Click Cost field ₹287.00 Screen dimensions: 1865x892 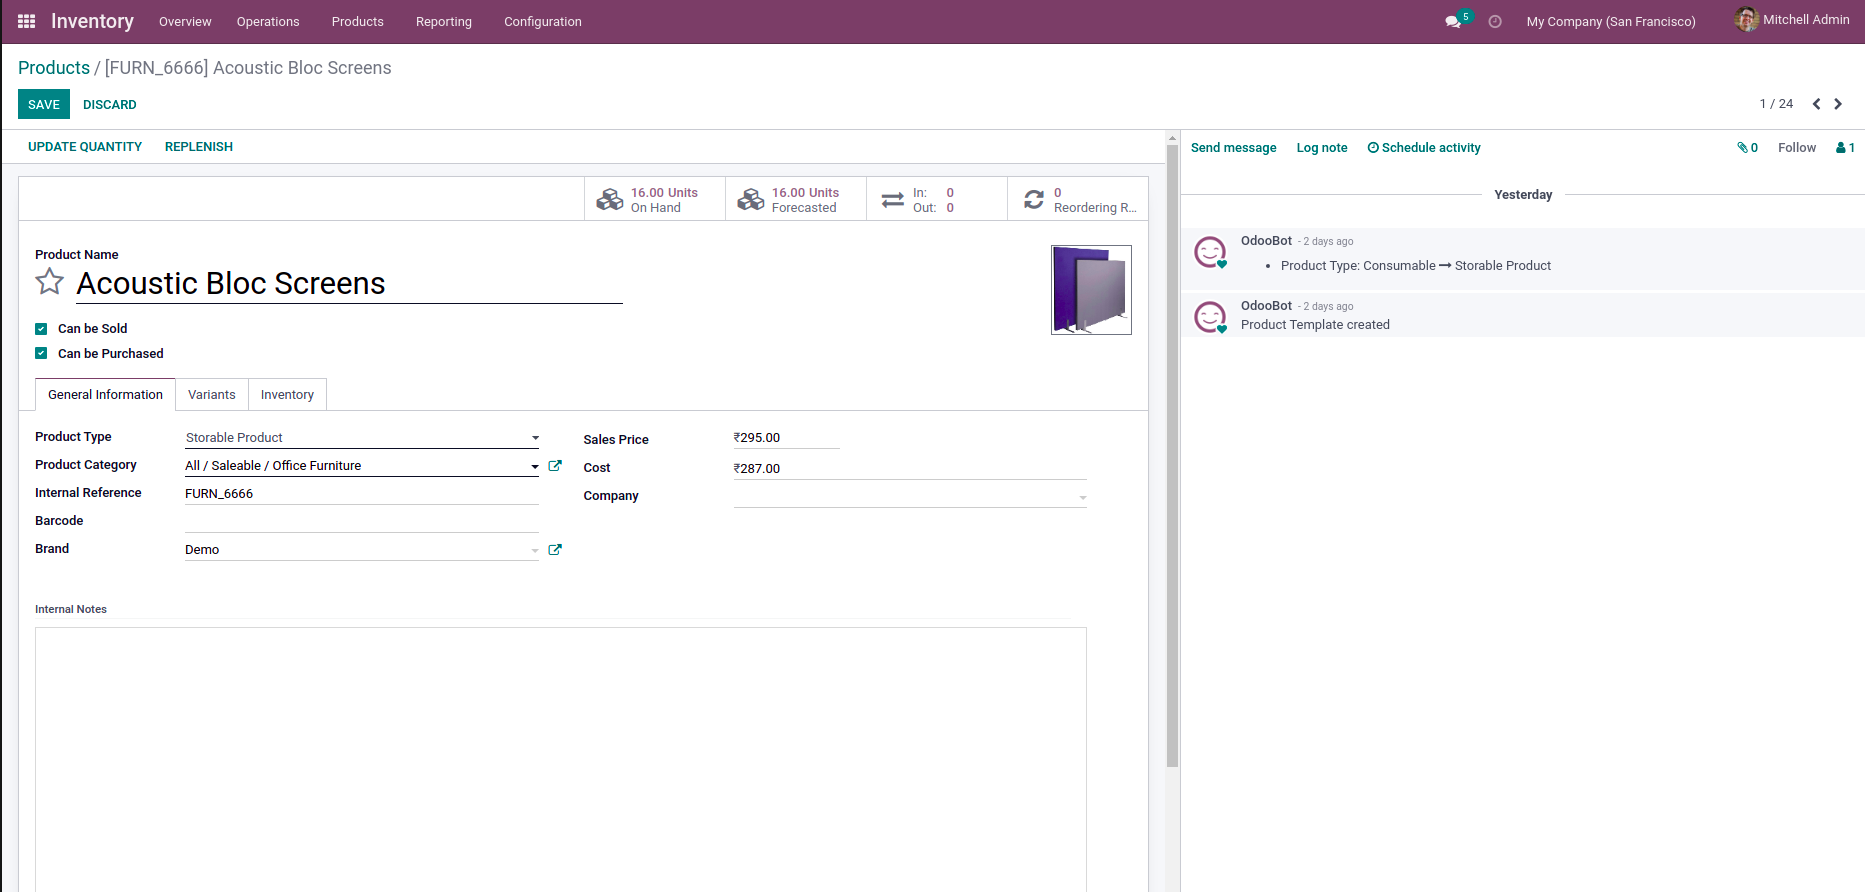coord(910,469)
